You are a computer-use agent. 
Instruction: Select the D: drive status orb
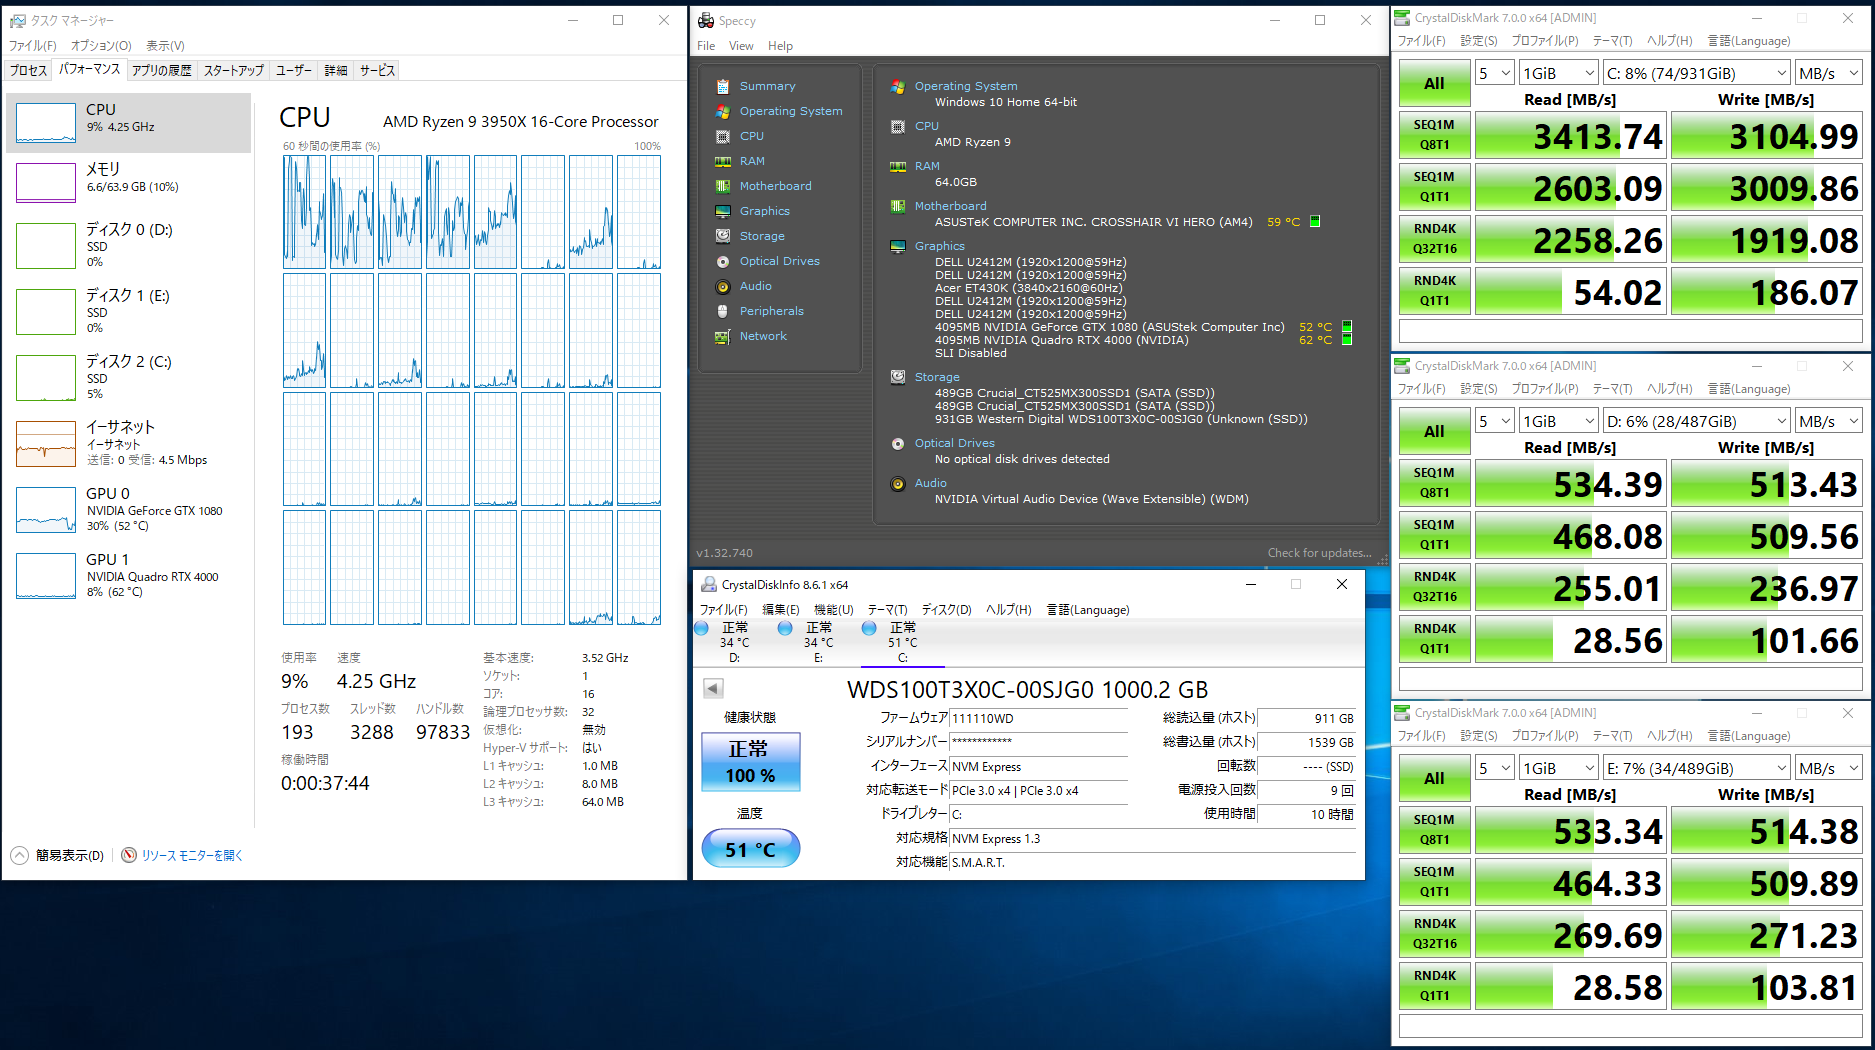[x=702, y=628]
